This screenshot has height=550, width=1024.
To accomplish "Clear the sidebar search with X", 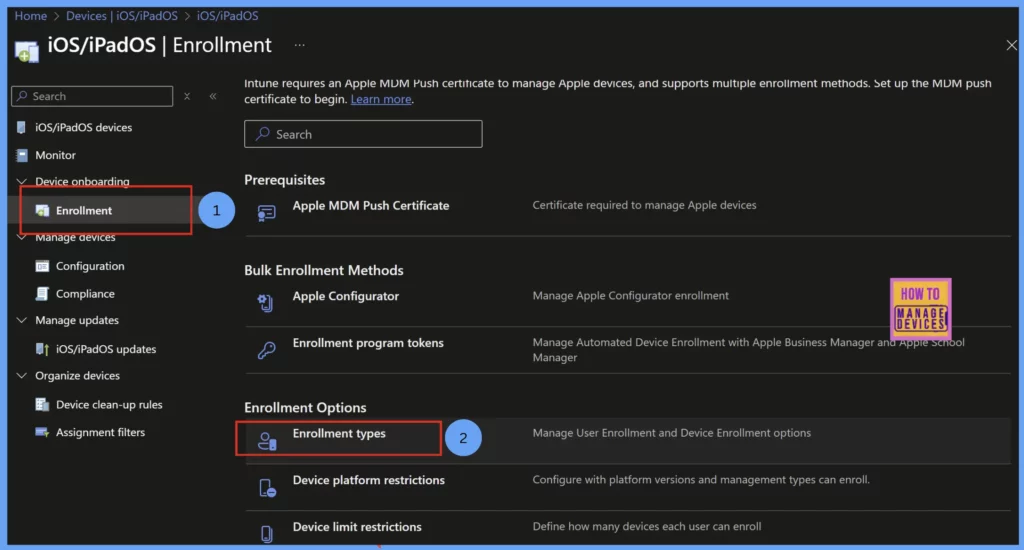I will [x=187, y=96].
